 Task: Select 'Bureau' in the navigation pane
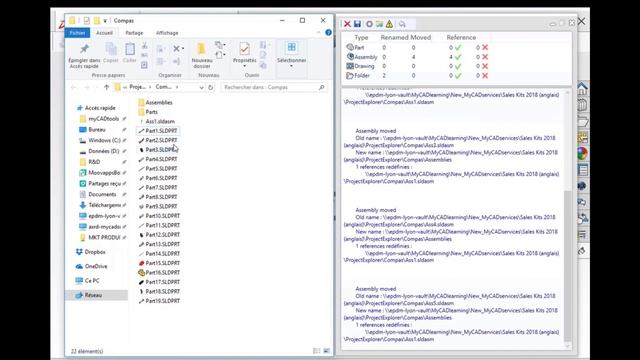[x=97, y=129]
